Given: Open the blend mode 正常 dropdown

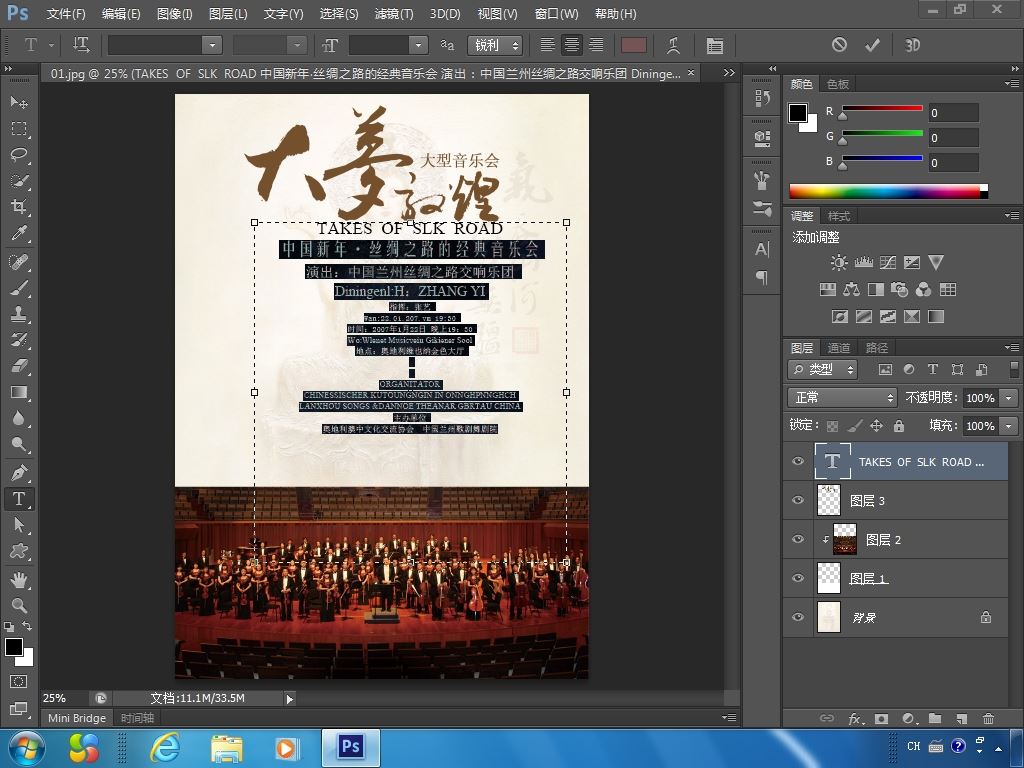Looking at the screenshot, I should (842, 397).
